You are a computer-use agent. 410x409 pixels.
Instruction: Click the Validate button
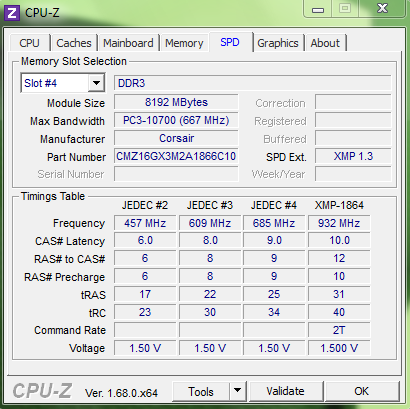(286, 391)
